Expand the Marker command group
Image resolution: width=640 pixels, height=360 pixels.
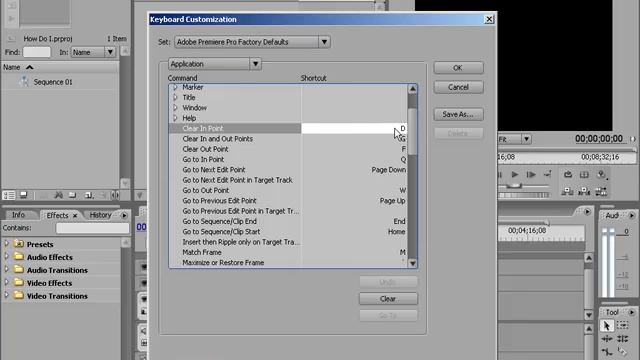176,87
